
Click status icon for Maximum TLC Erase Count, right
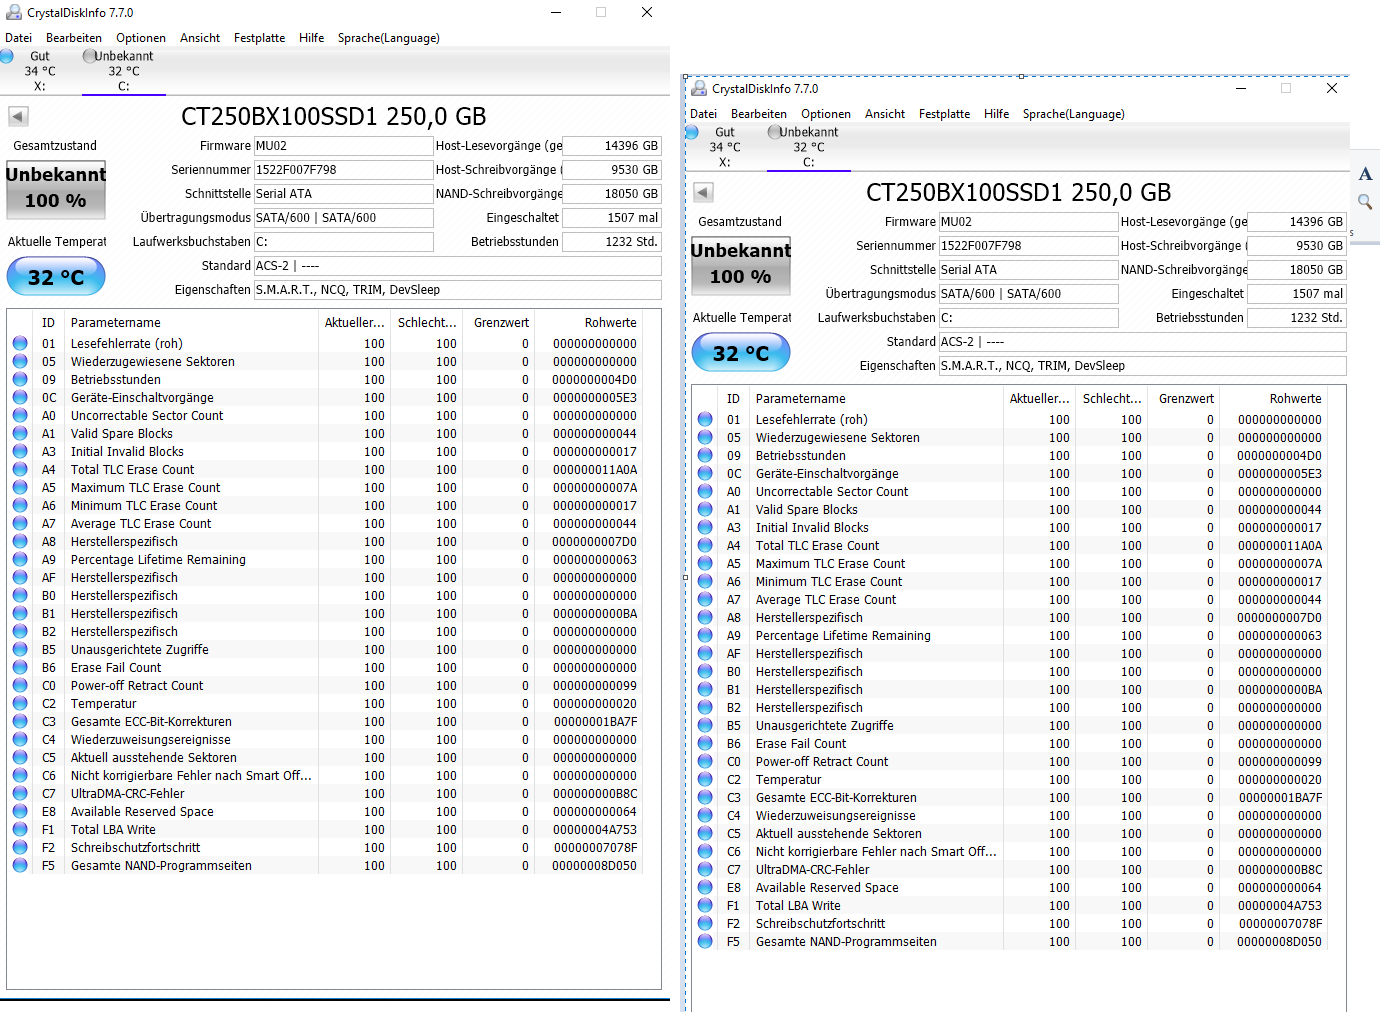[x=705, y=563]
